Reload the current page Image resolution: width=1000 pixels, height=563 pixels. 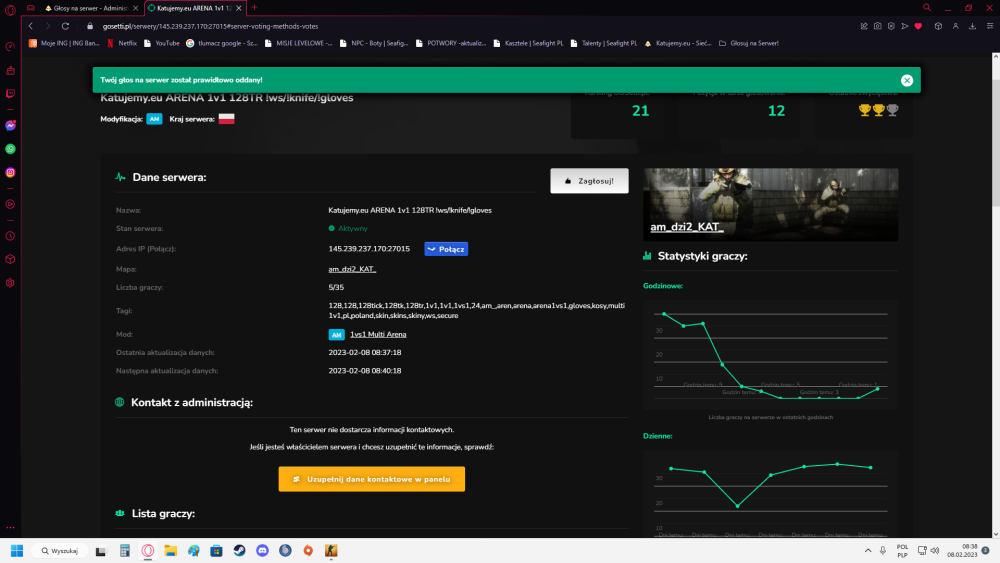(x=65, y=26)
